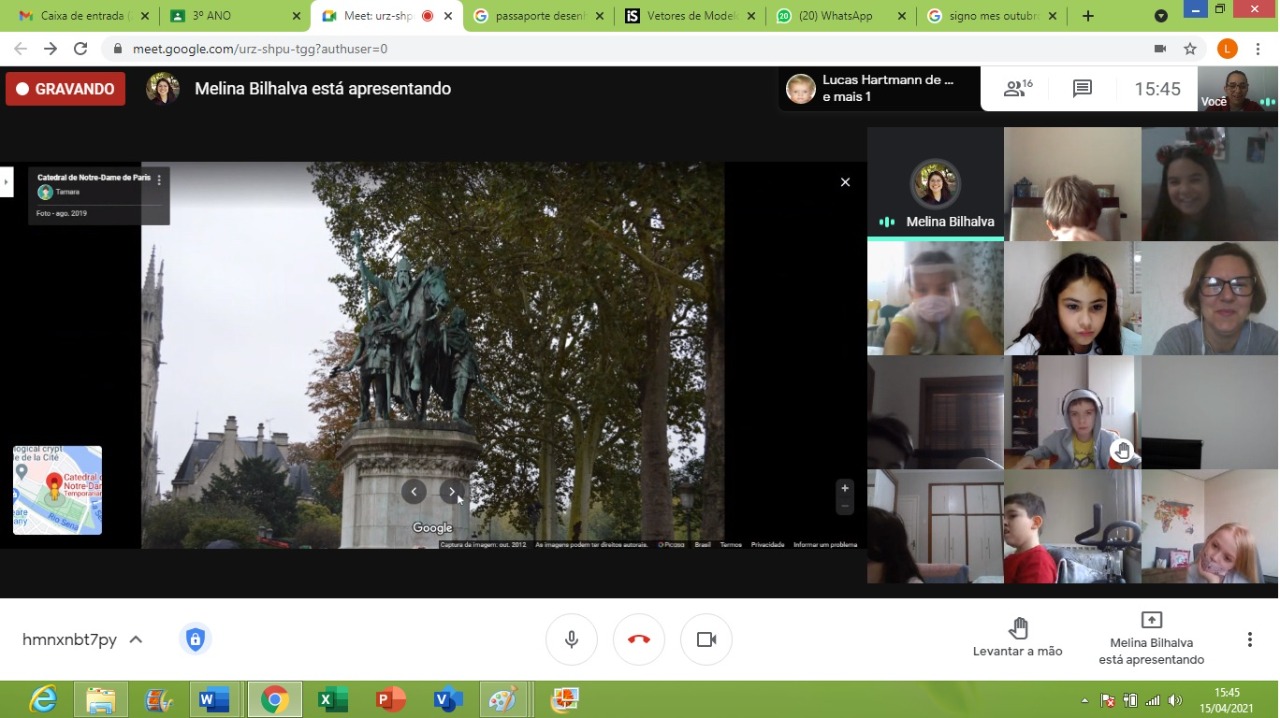This screenshot has width=1280, height=718.
Task: Reload the Google Meet page
Action: 81,49
